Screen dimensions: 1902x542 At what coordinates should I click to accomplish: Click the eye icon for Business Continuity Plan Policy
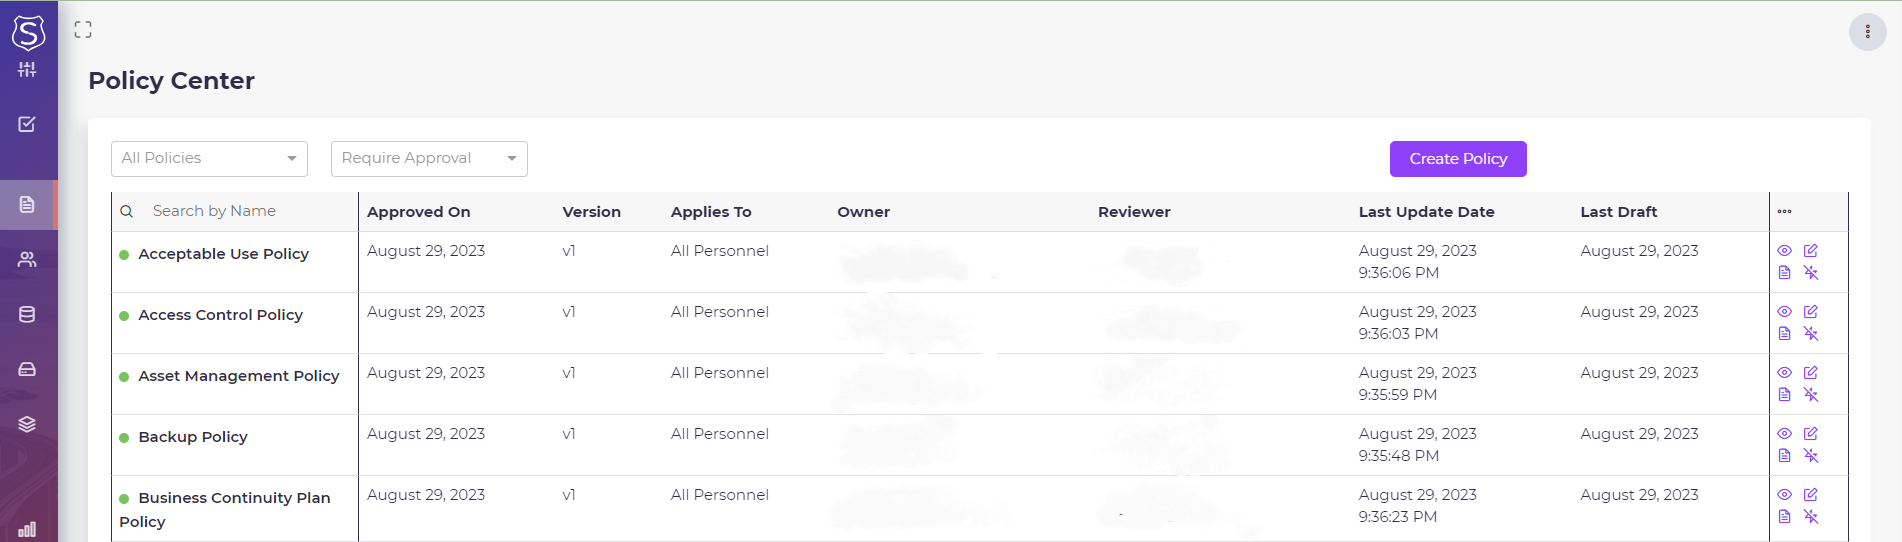coord(1784,495)
